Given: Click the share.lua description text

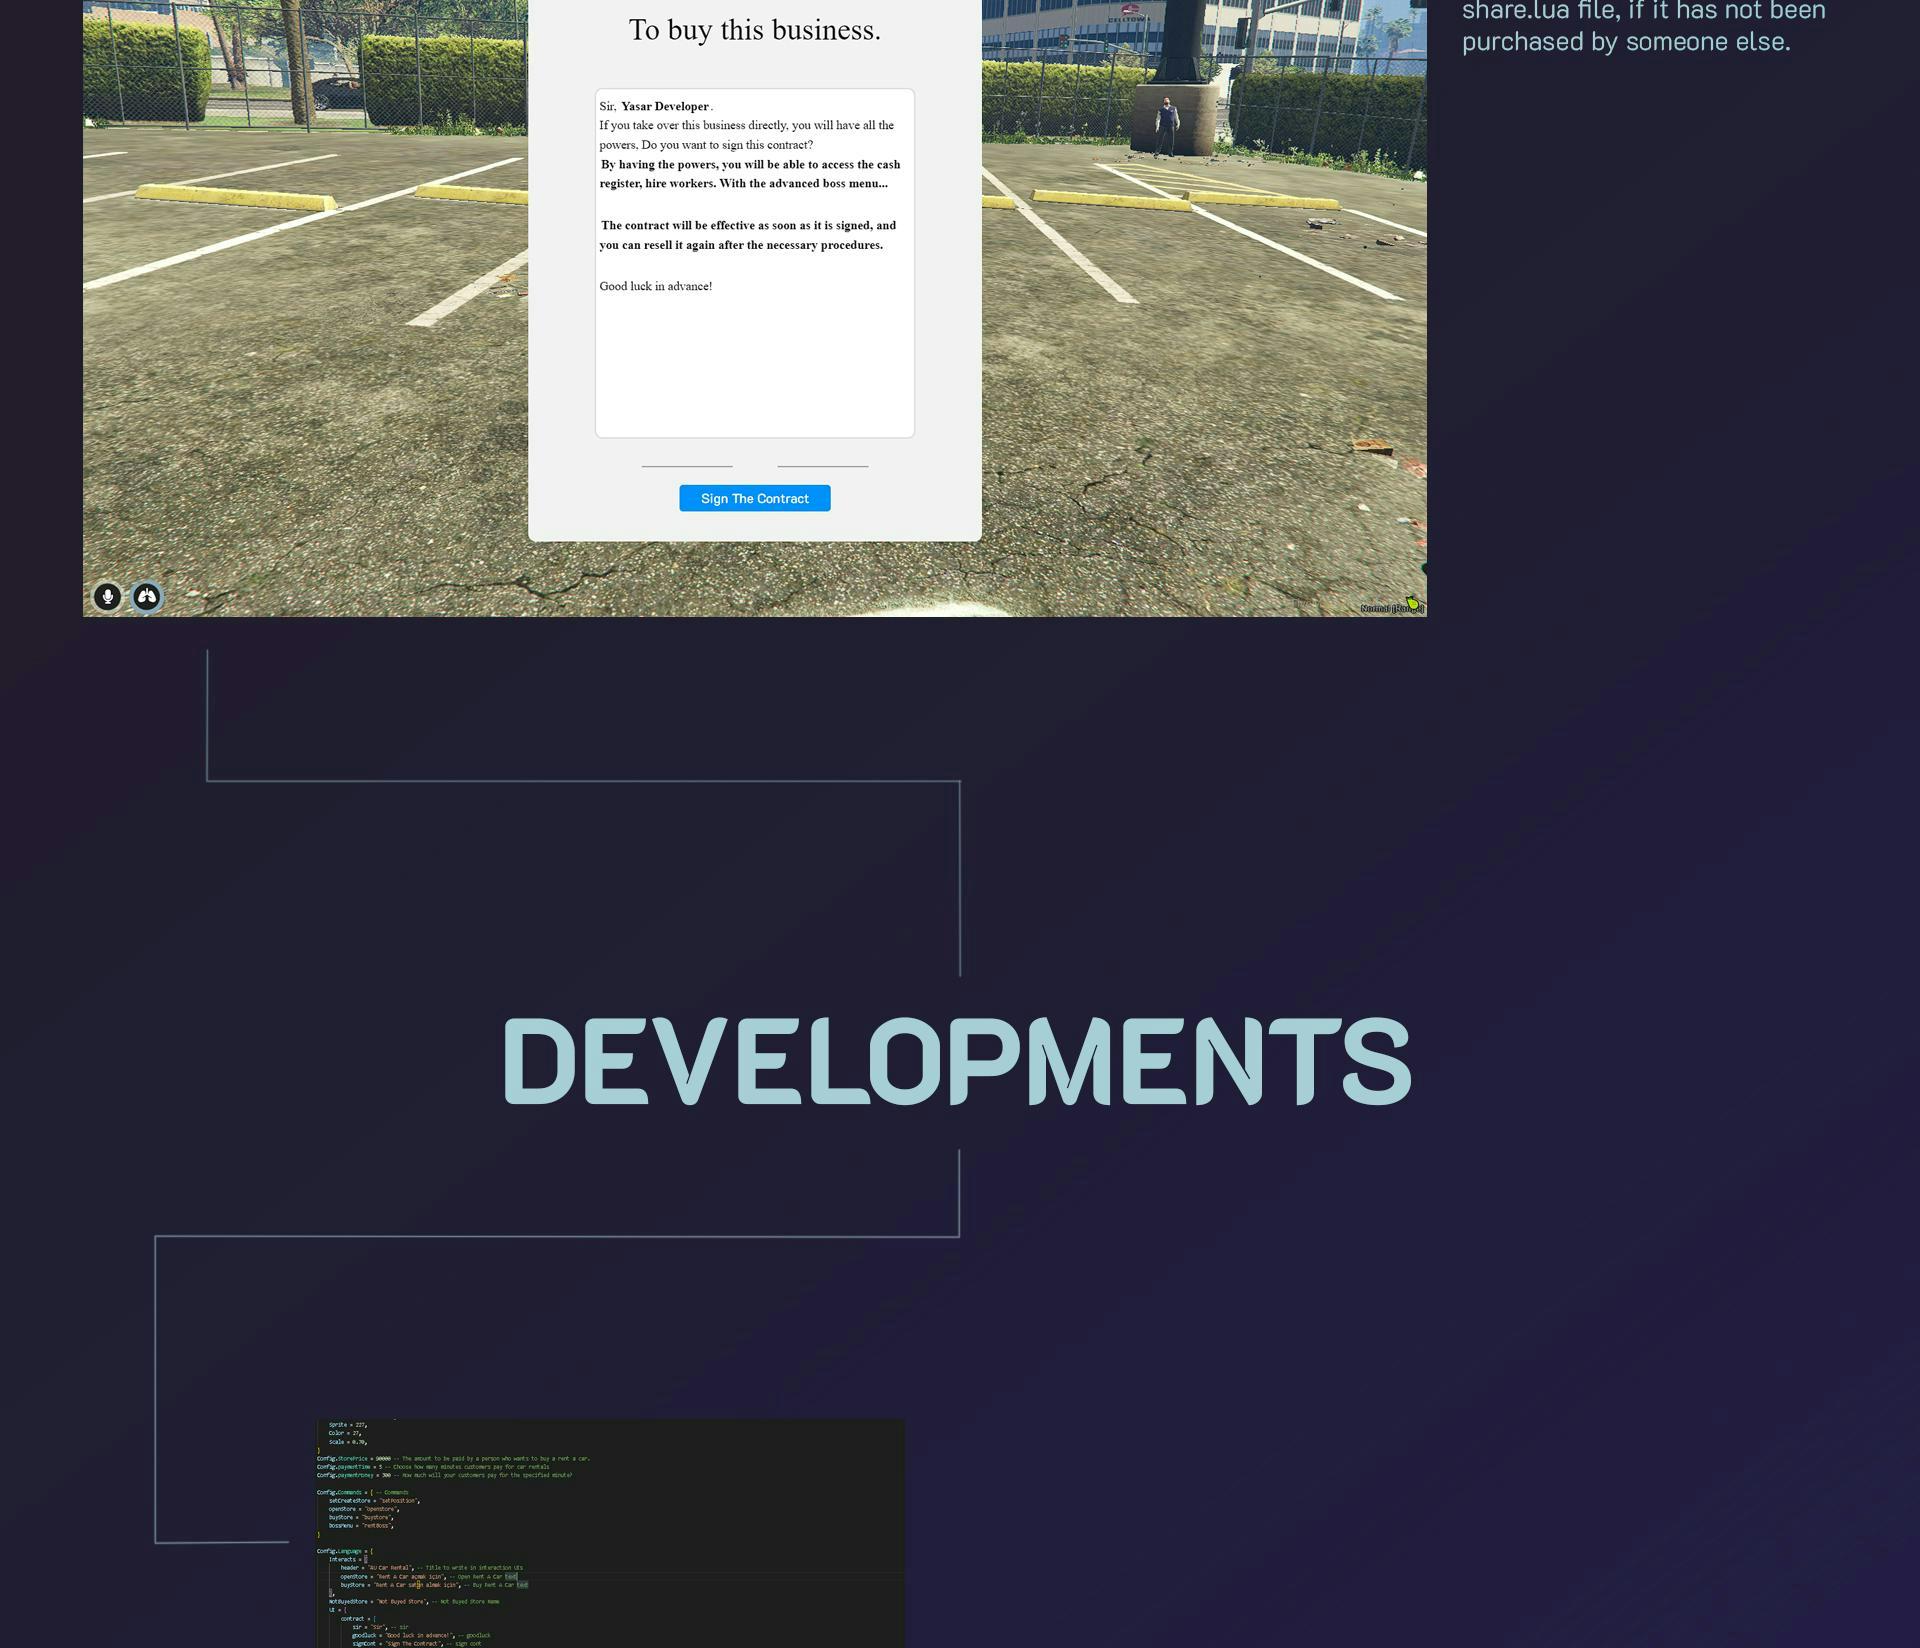Looking at the screenshot, I should [x=1642, y=27].
